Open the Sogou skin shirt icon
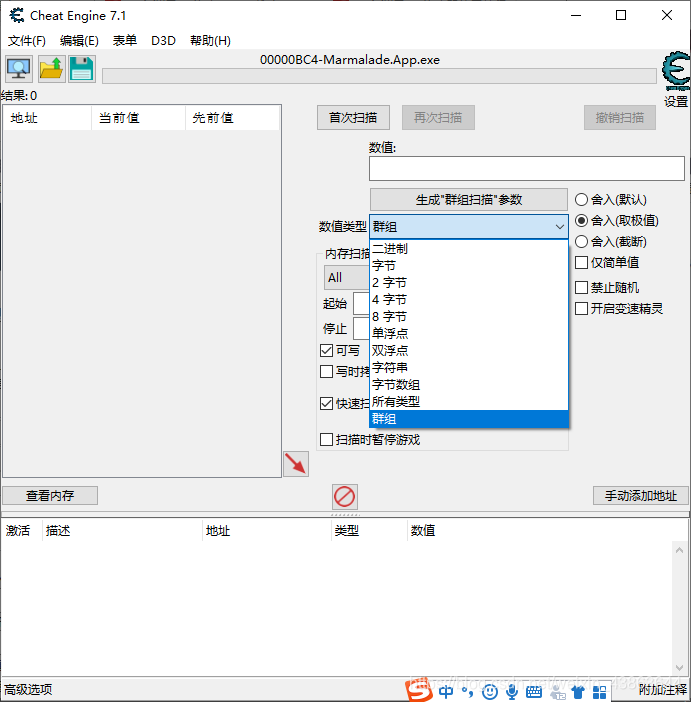Viewport: 691px width, 702px height. (x=578, y=692)
